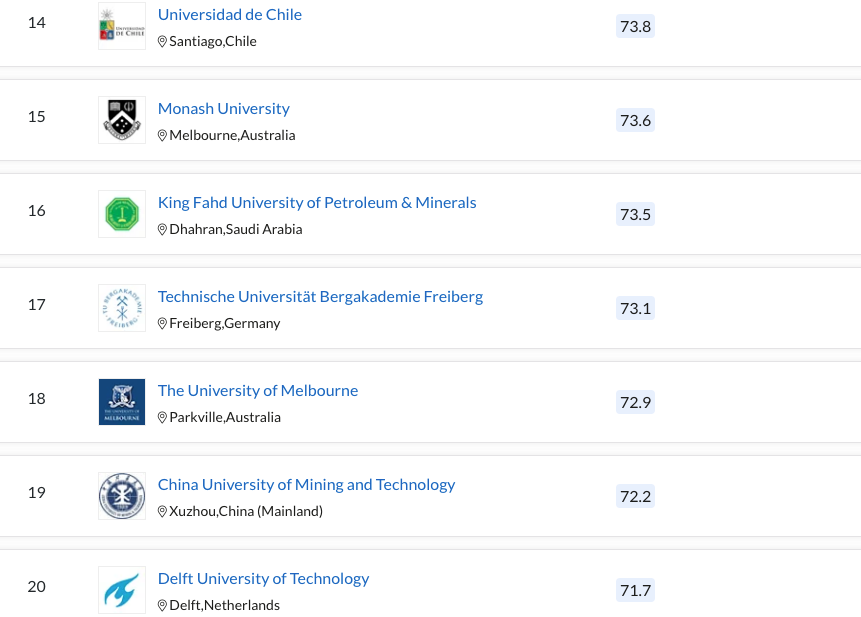Screen dimensions: 861x617
Task: Click the 71.7 score badge
Action: (x=635, y=591)
